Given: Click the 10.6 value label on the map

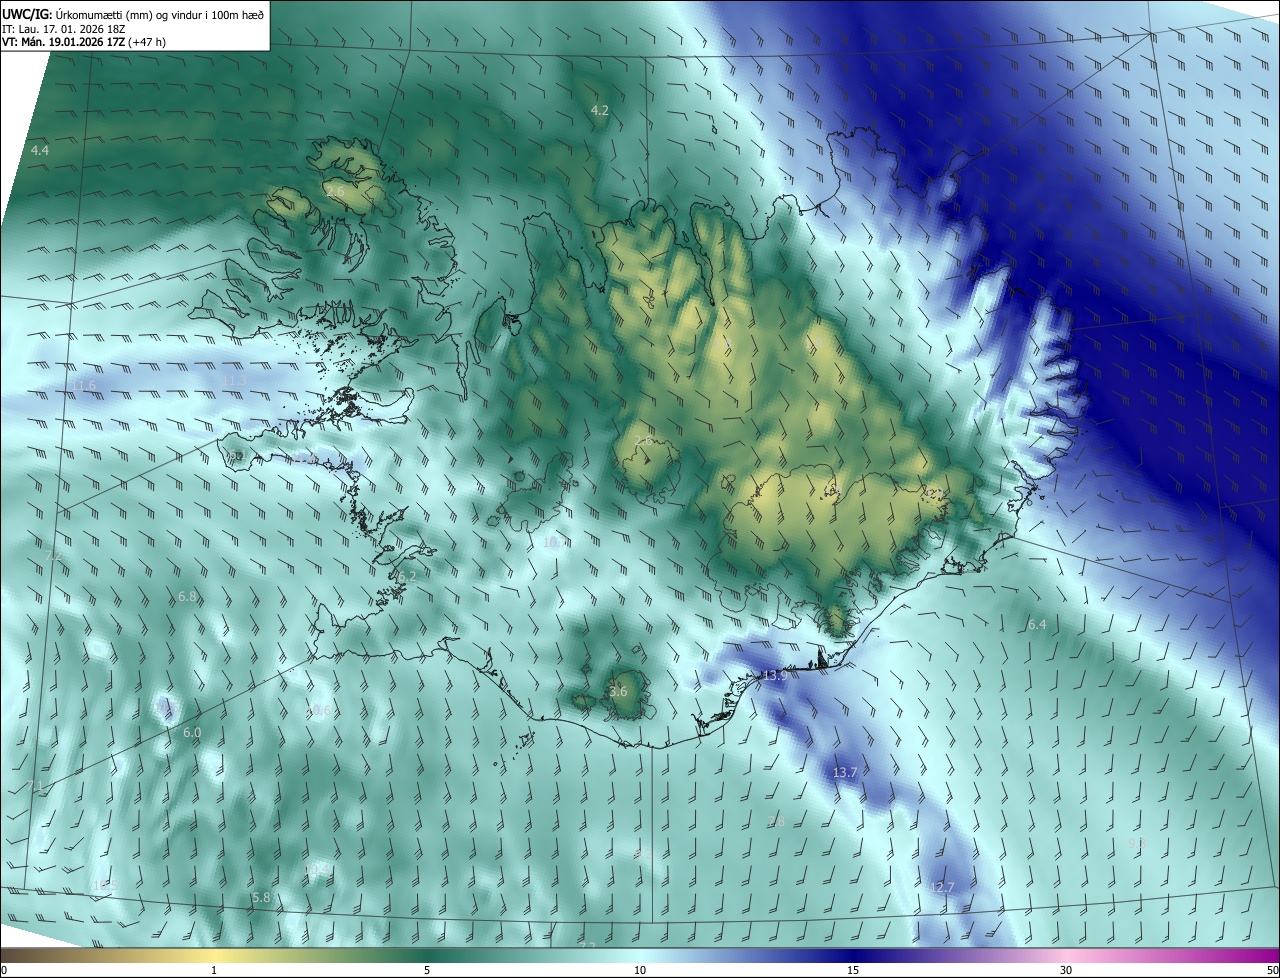Looking at the screenshot, I should click(x=318, y=711).
